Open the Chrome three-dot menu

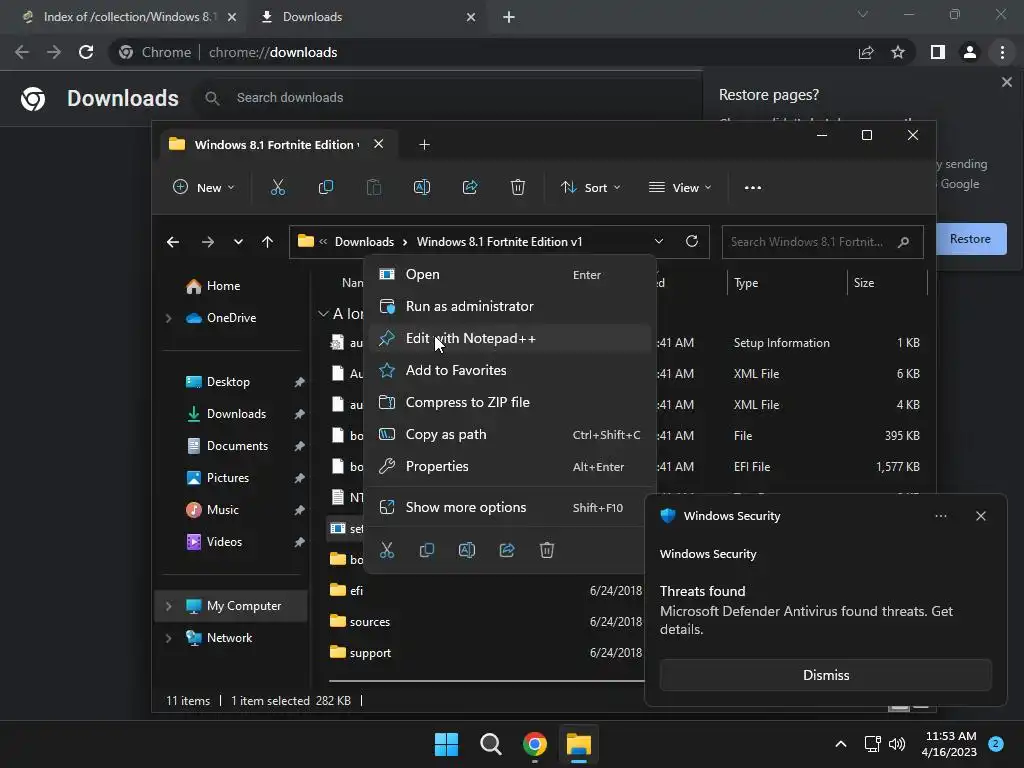[1002, 52]
